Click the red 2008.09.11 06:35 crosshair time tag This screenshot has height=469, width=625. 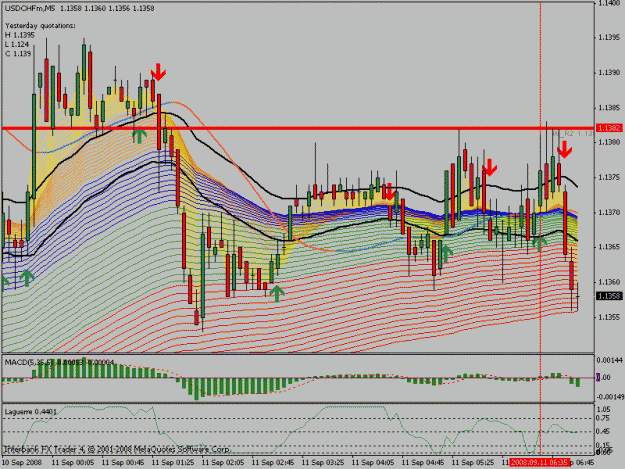pos(539,462)
